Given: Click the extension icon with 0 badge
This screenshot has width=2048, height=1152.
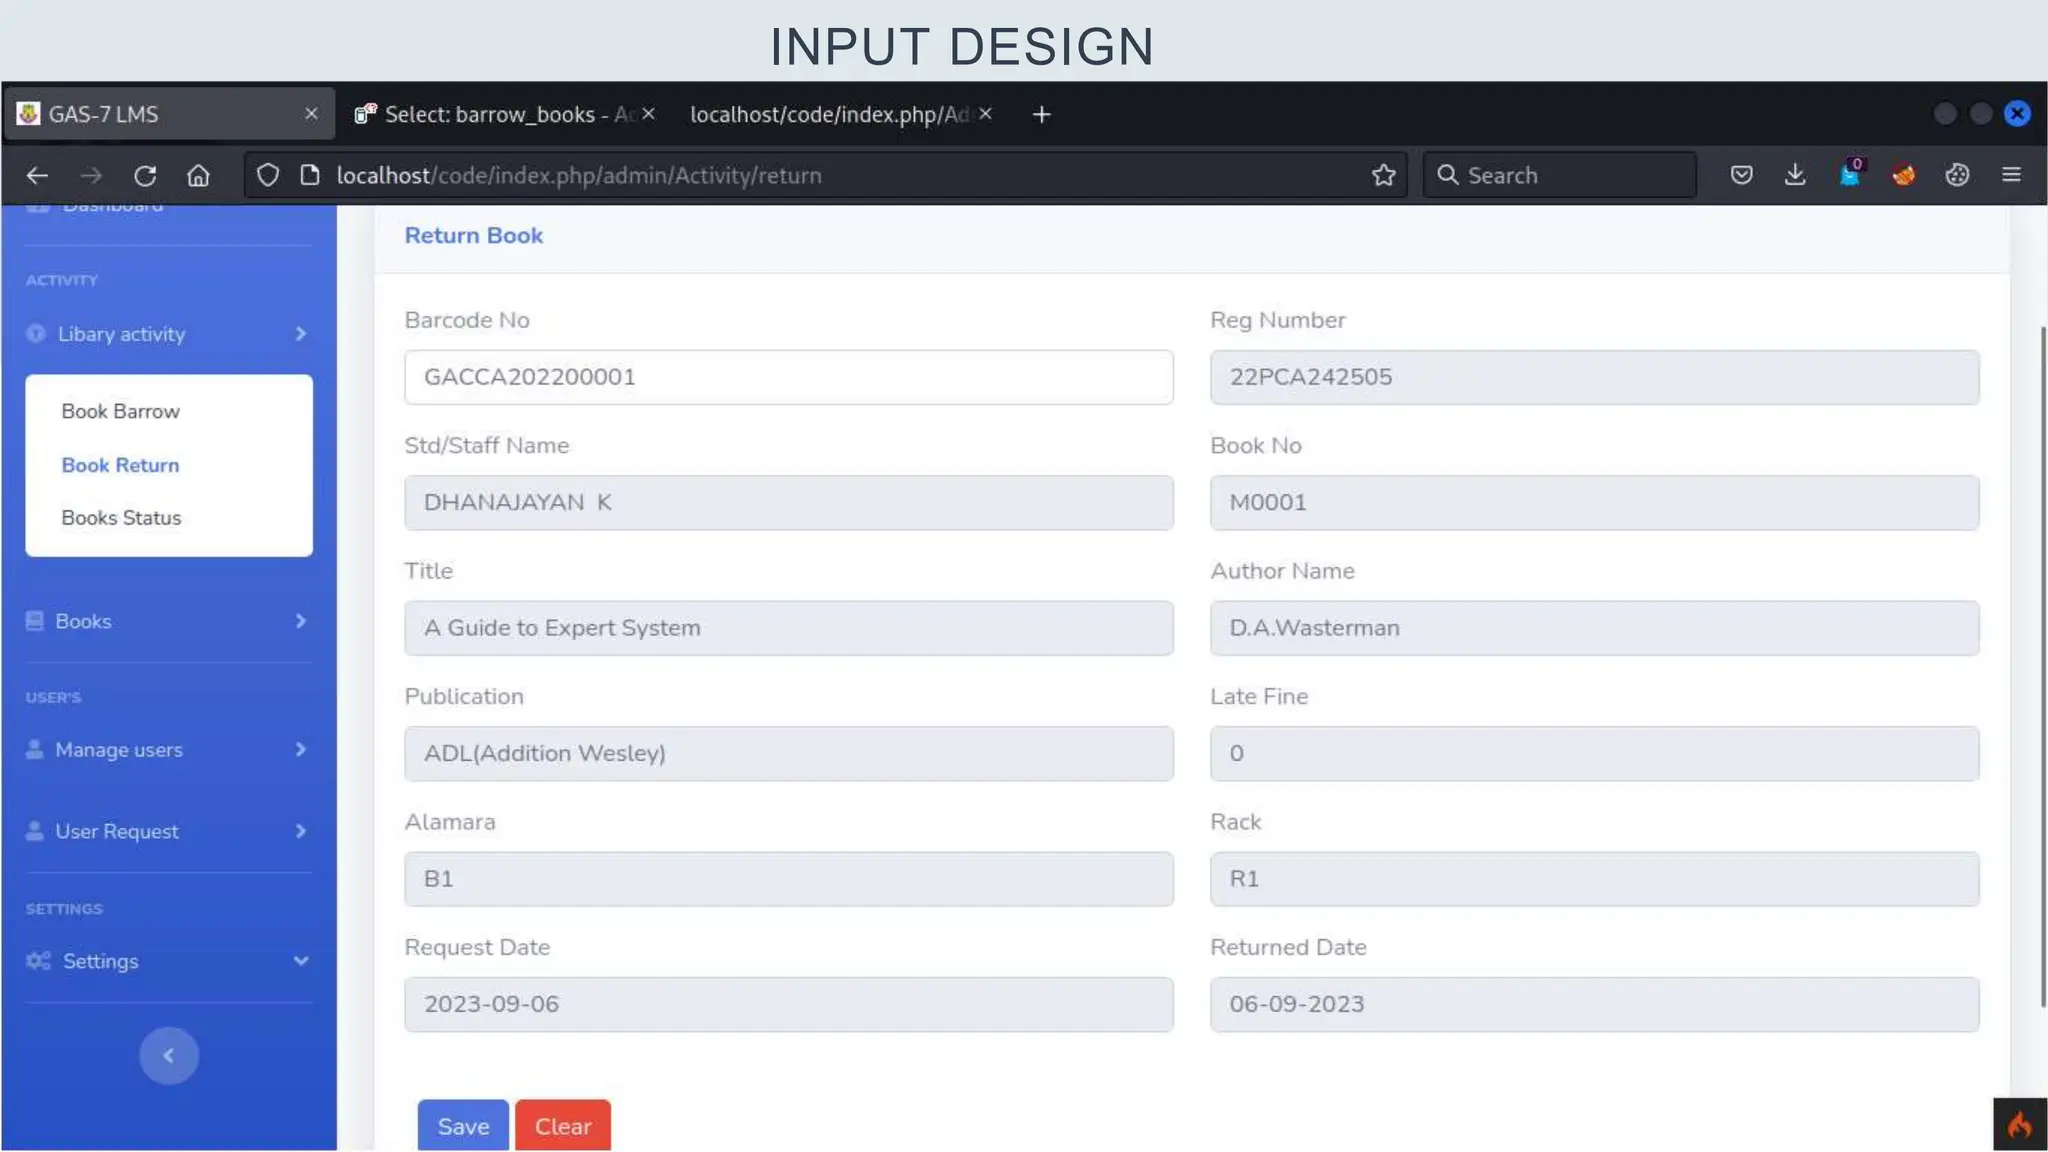Looking at the screenshot, I should [x=1850, y=174].
